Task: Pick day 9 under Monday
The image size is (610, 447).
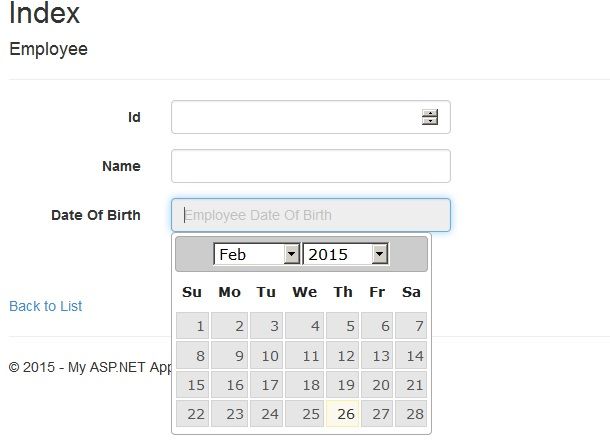Action: pyautogui.click(x=230, y=355)
